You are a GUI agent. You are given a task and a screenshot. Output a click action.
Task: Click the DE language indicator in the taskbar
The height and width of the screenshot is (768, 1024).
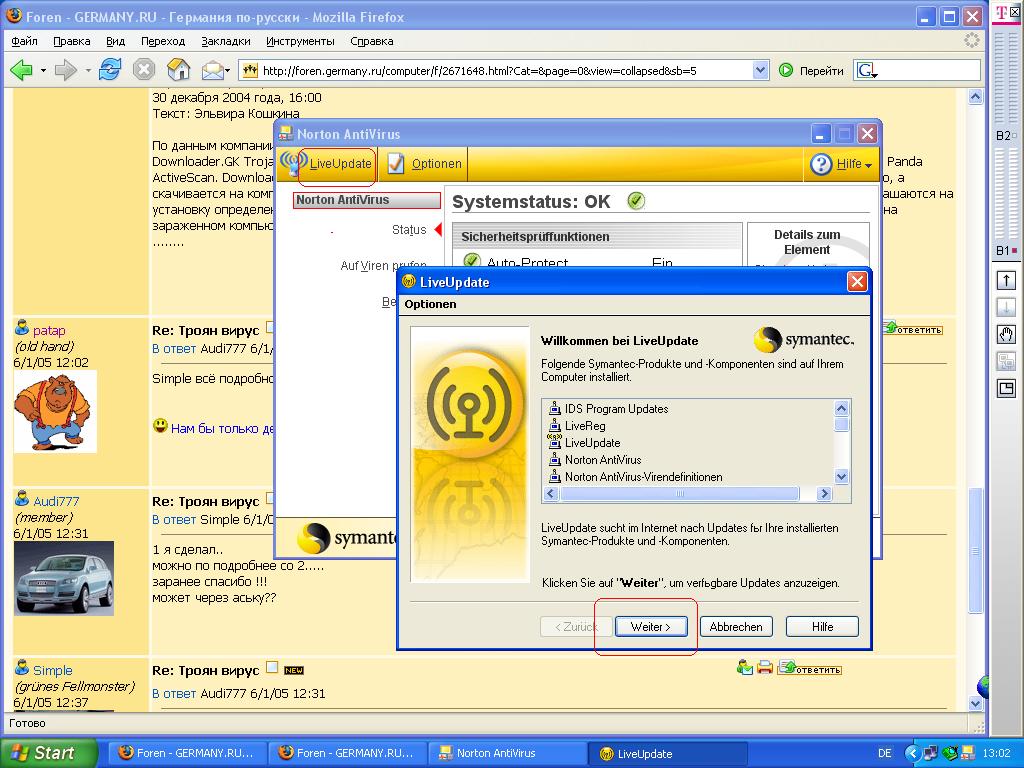tap(885, 753)
